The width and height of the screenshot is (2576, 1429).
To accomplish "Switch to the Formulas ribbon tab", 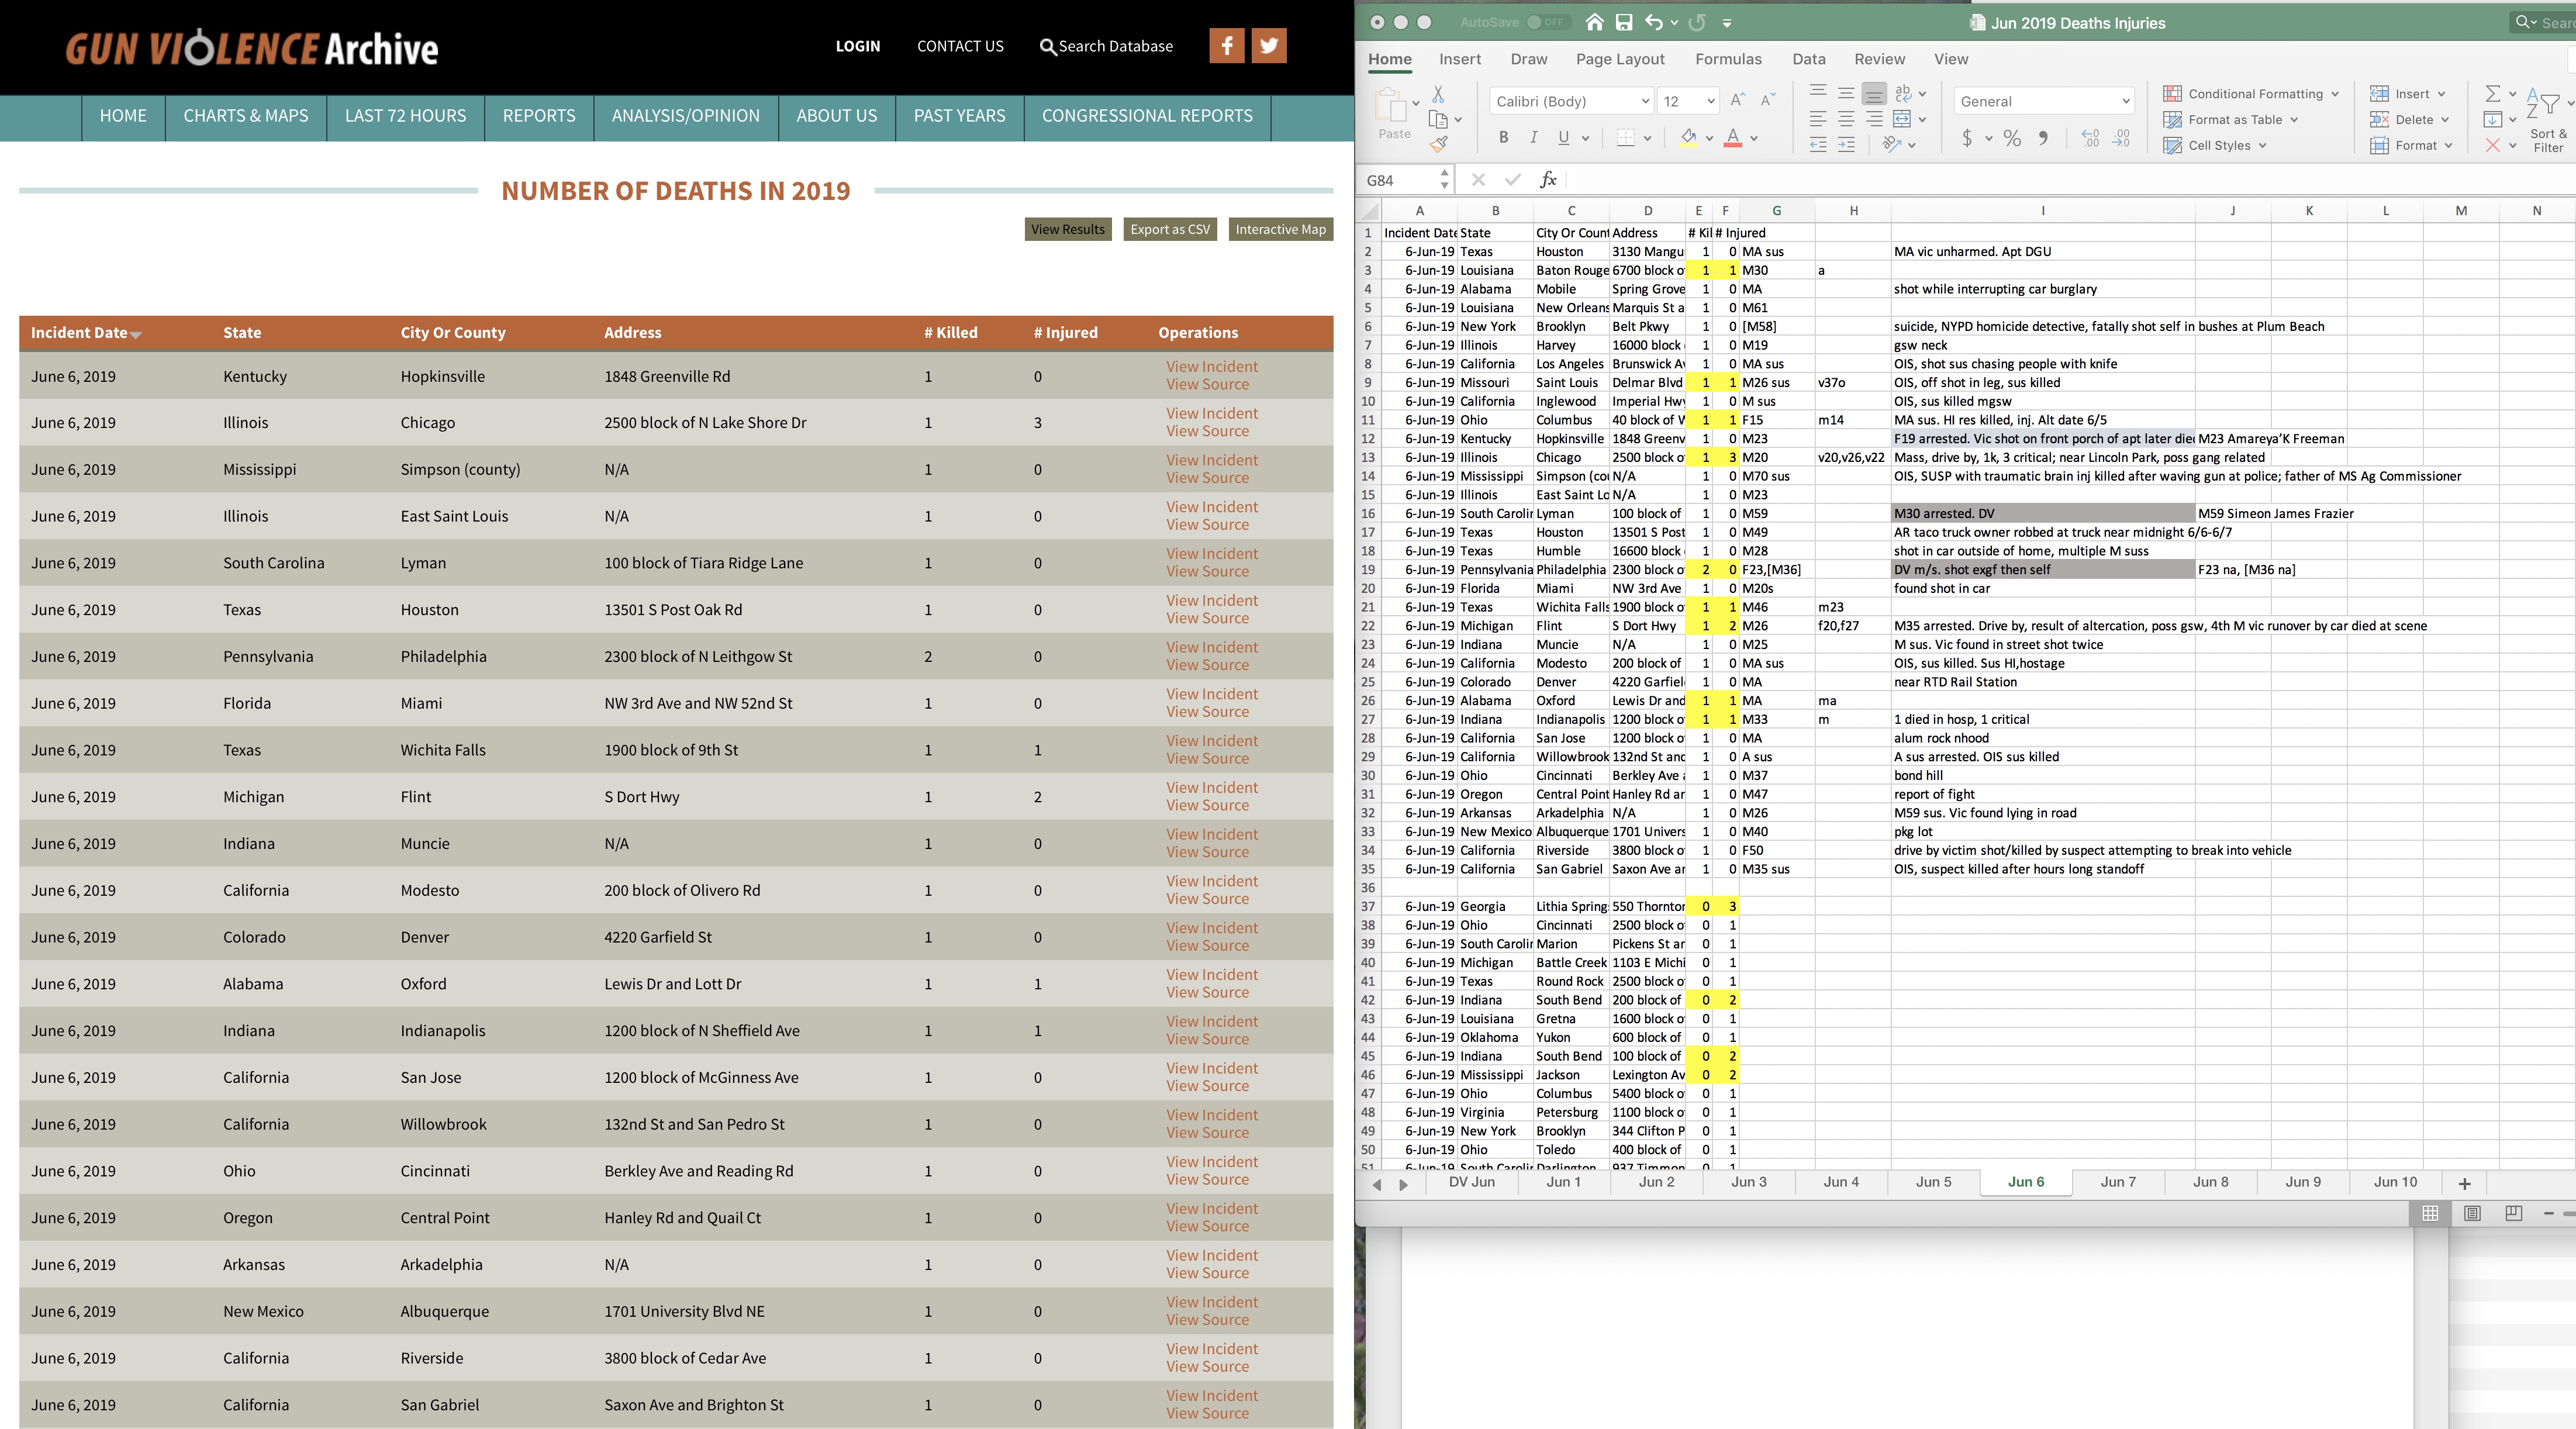I will point(1728,59).
